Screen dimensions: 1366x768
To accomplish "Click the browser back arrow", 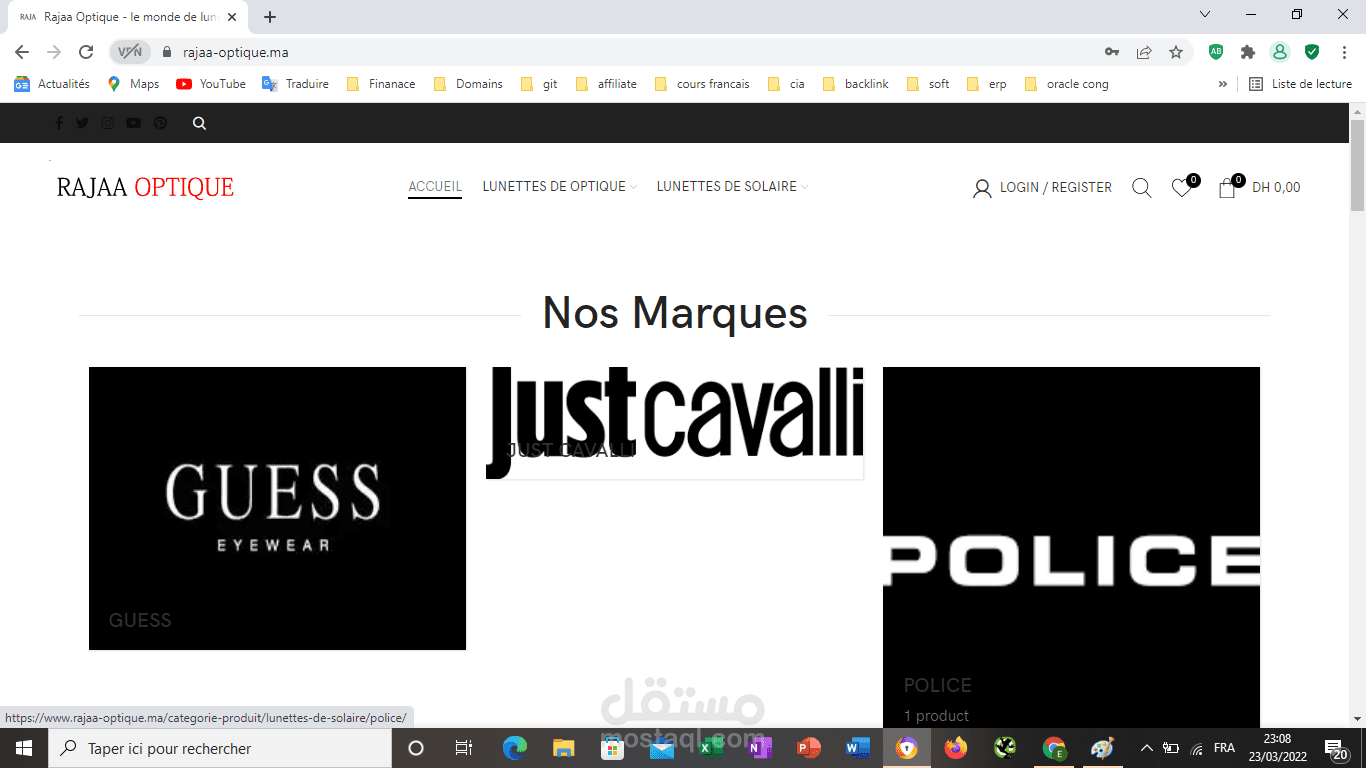I will click(22, 52).
